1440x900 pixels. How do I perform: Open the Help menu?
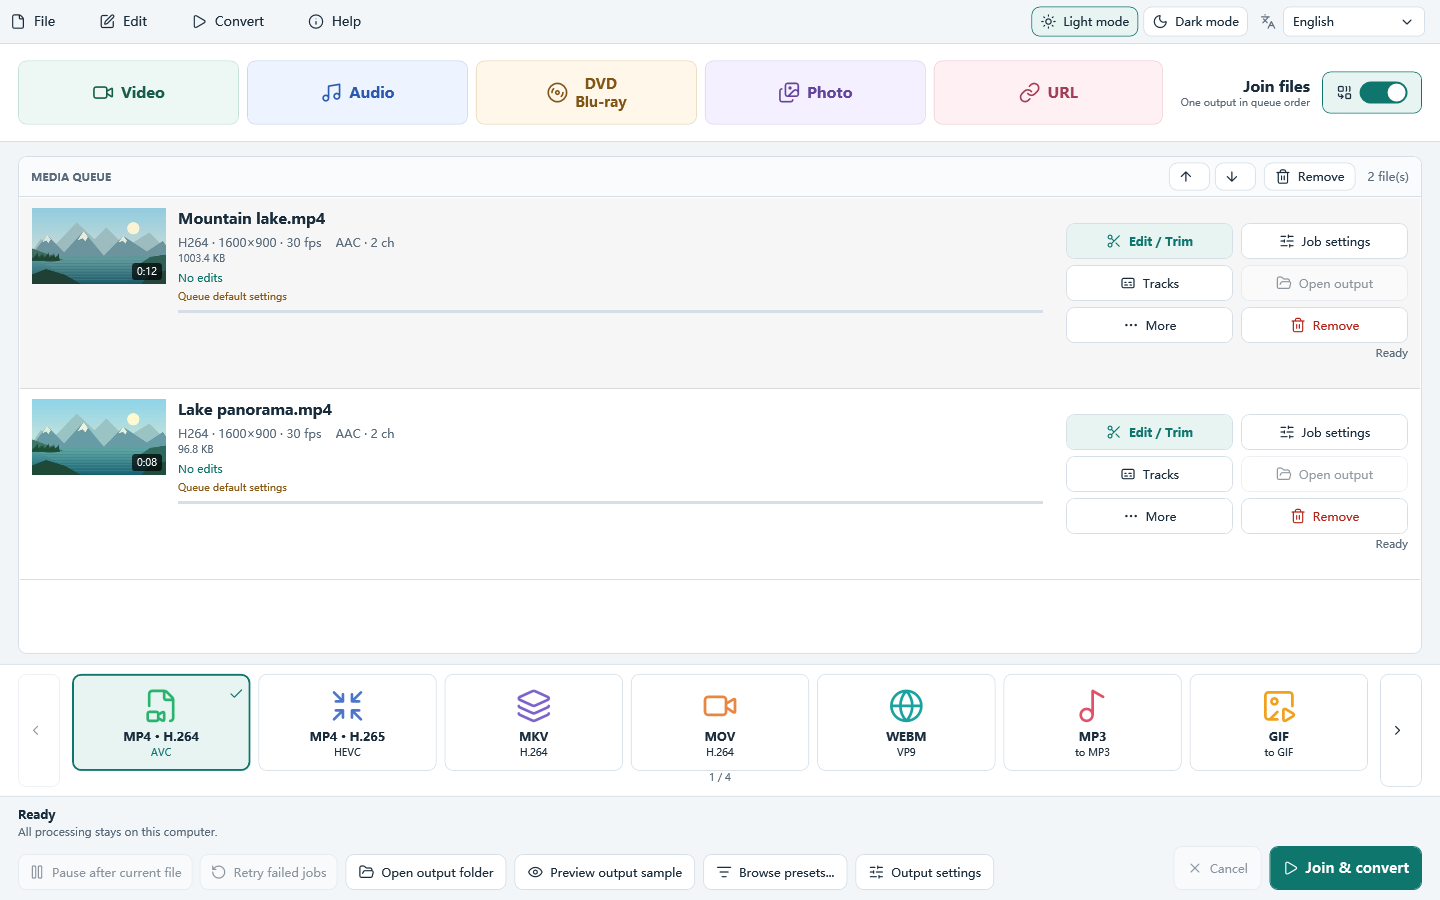pyautogui.click(x=335, y=21)
